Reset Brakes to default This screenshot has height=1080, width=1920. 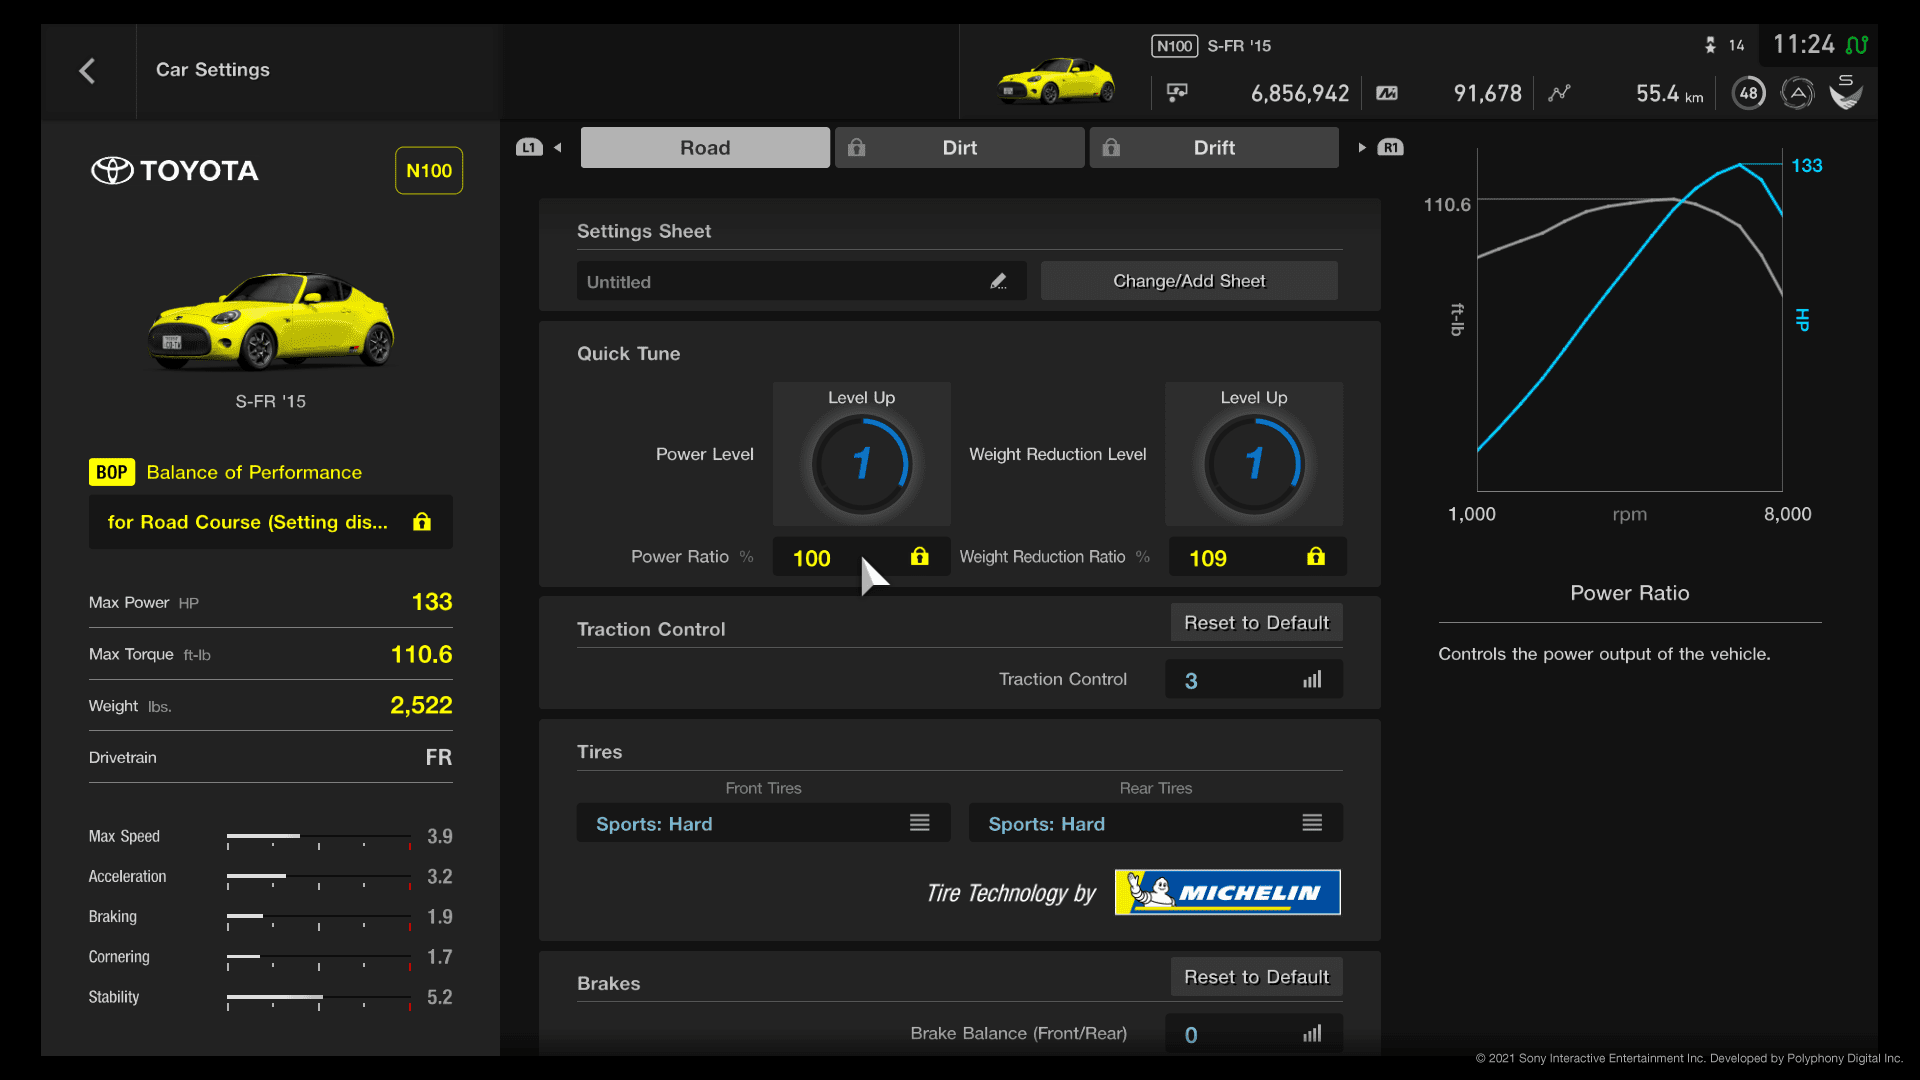(x=1256, y=977)
